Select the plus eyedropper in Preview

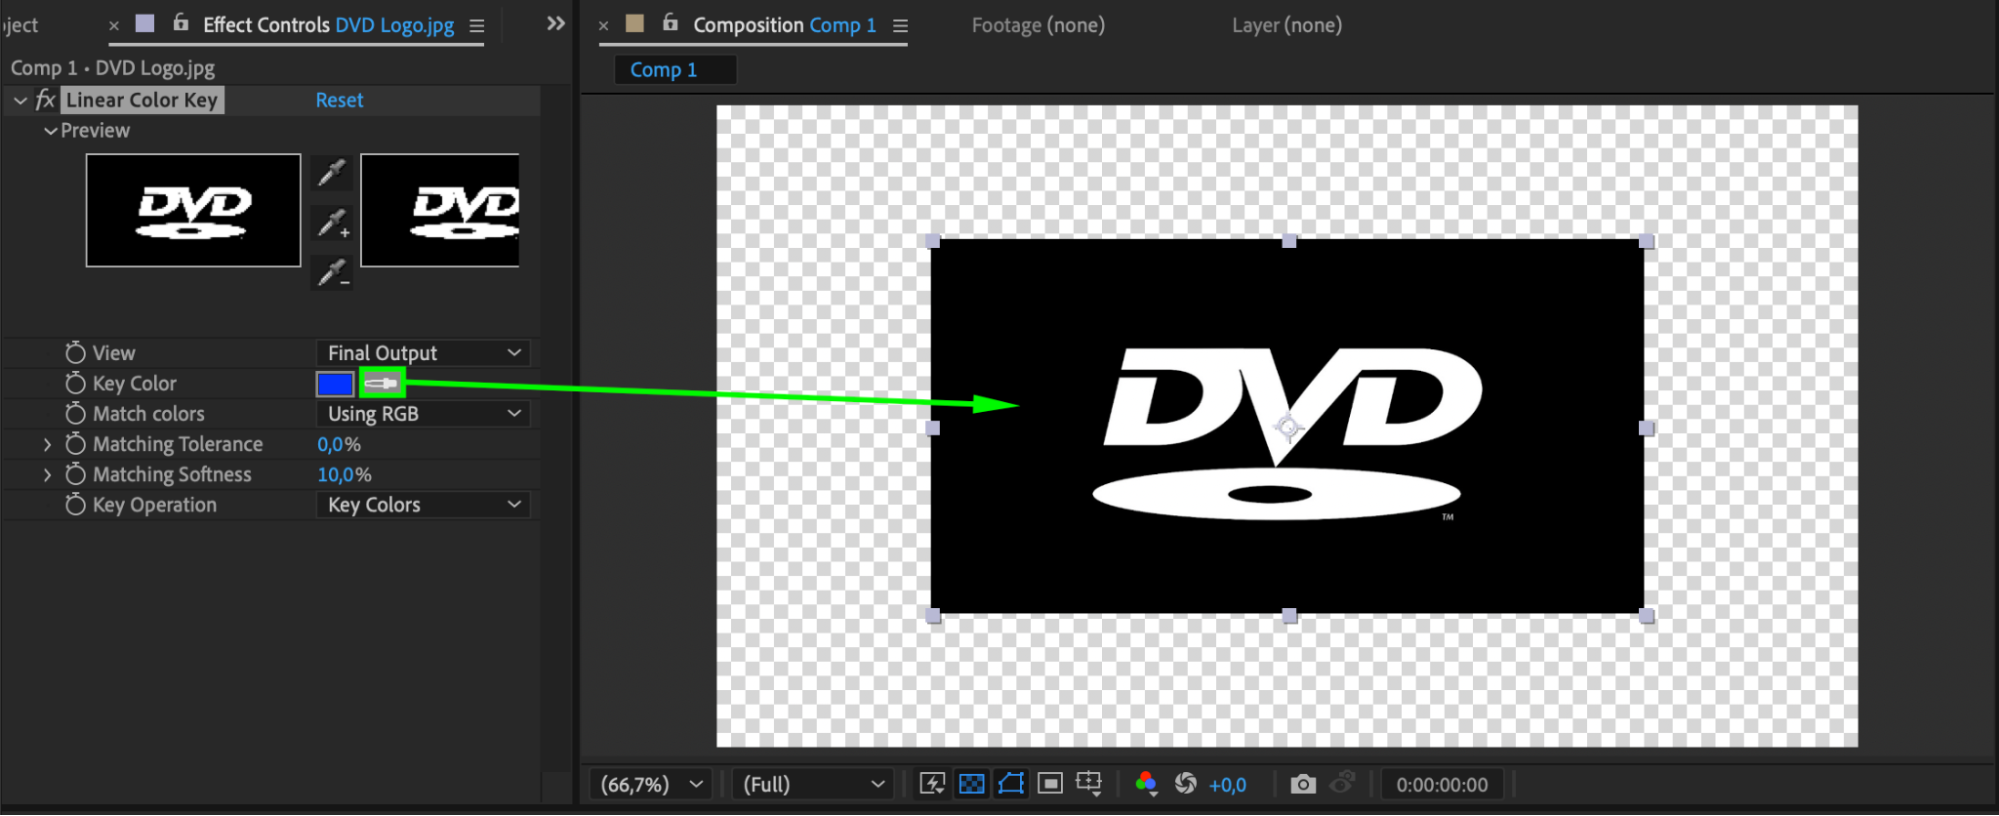tap(332, 223)
